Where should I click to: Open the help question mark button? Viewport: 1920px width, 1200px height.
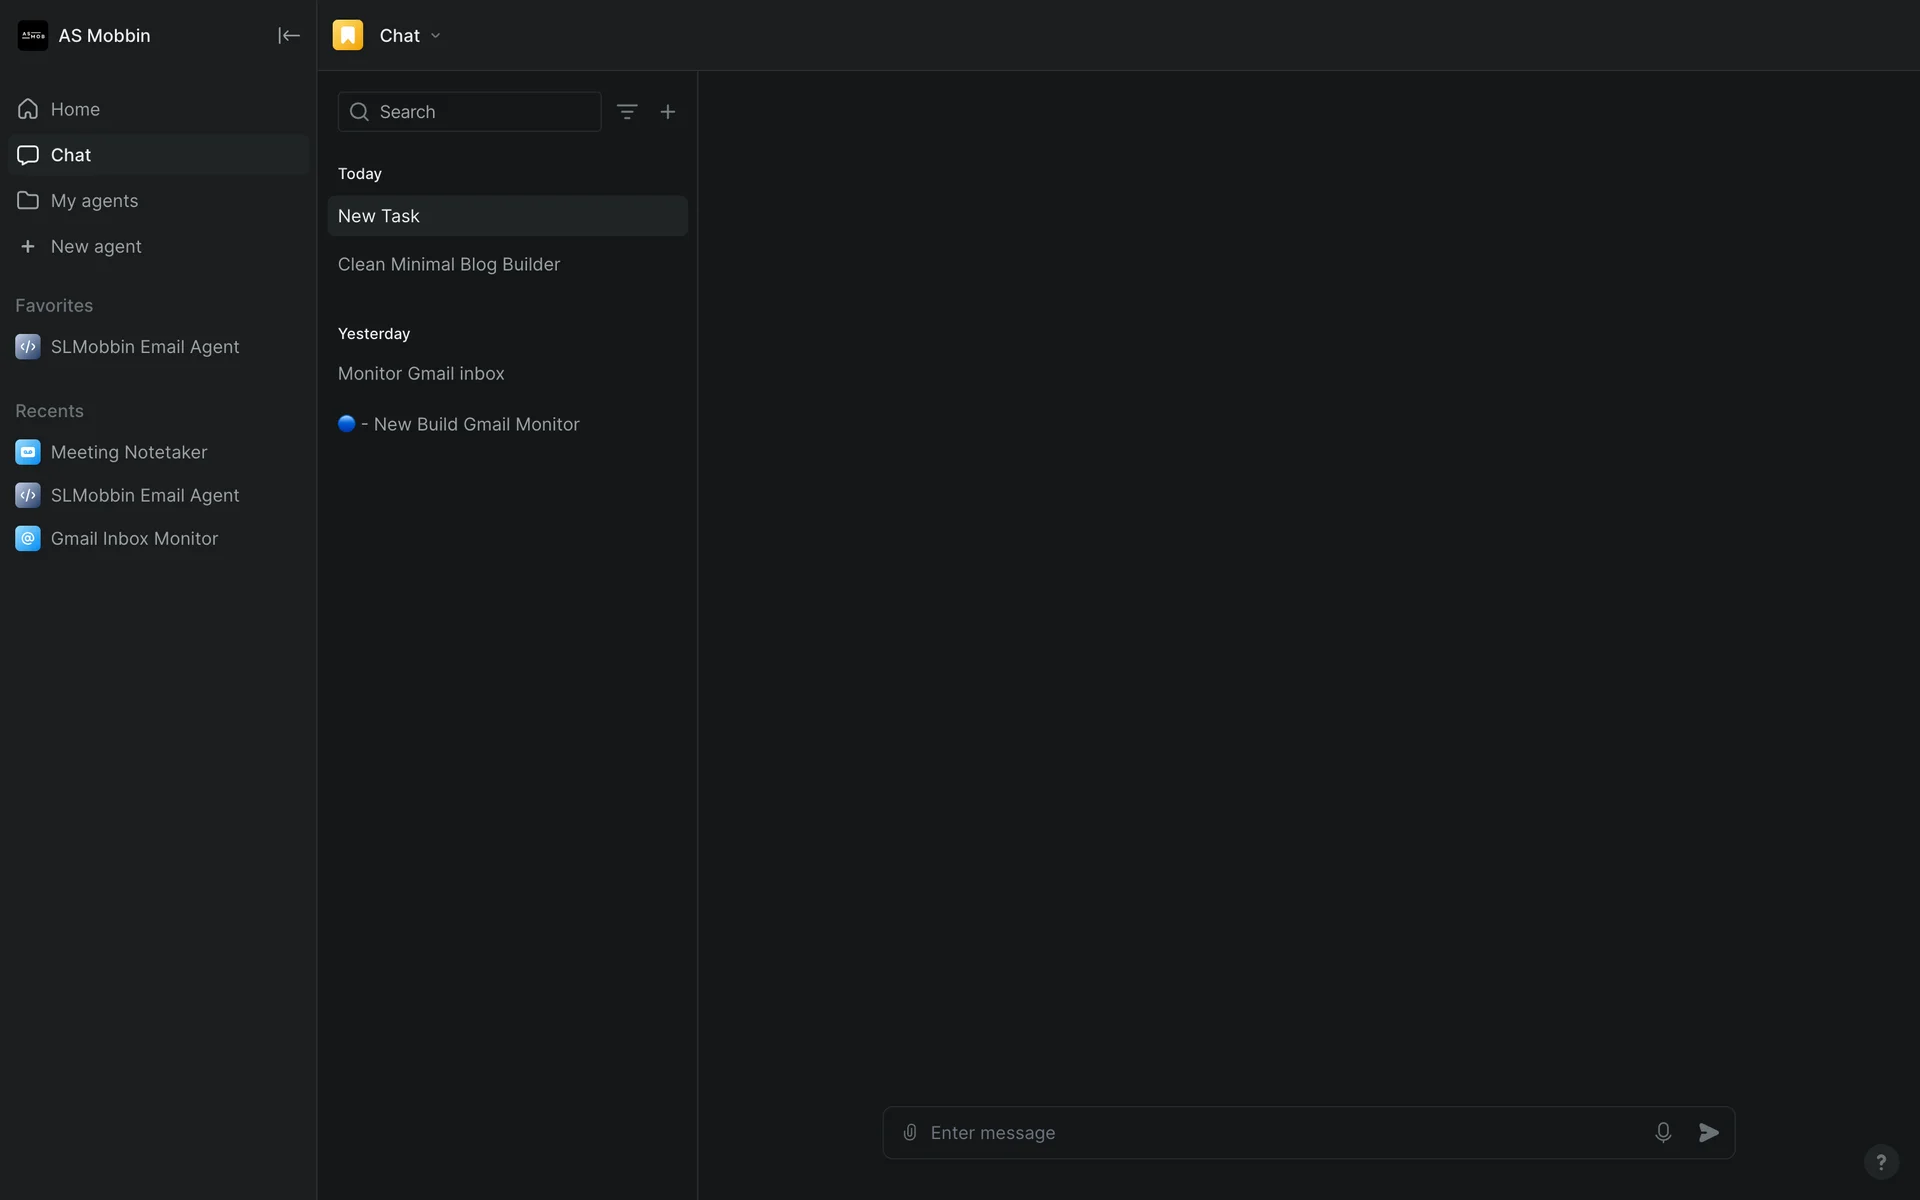[x=1880, y=1161]
